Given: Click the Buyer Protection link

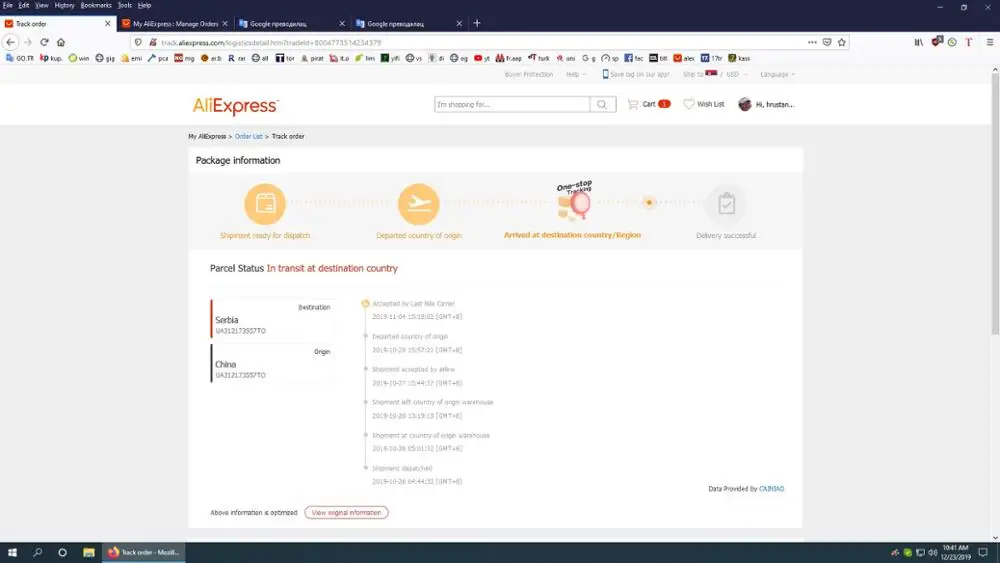Looking at the screenshot, I should coord(529,75).
